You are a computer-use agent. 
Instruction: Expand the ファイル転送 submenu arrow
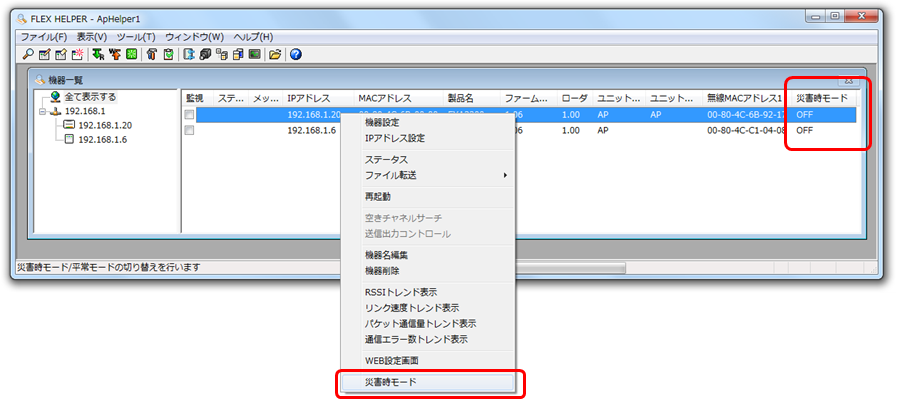pyautogui.click(x=505, y=175)
